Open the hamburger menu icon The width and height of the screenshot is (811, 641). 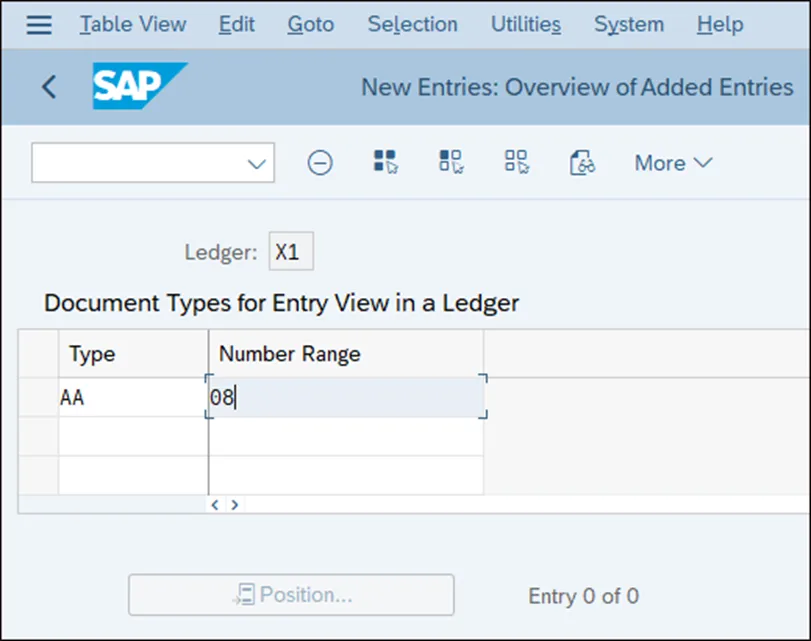pyautogui.click(x=39, y=24)
